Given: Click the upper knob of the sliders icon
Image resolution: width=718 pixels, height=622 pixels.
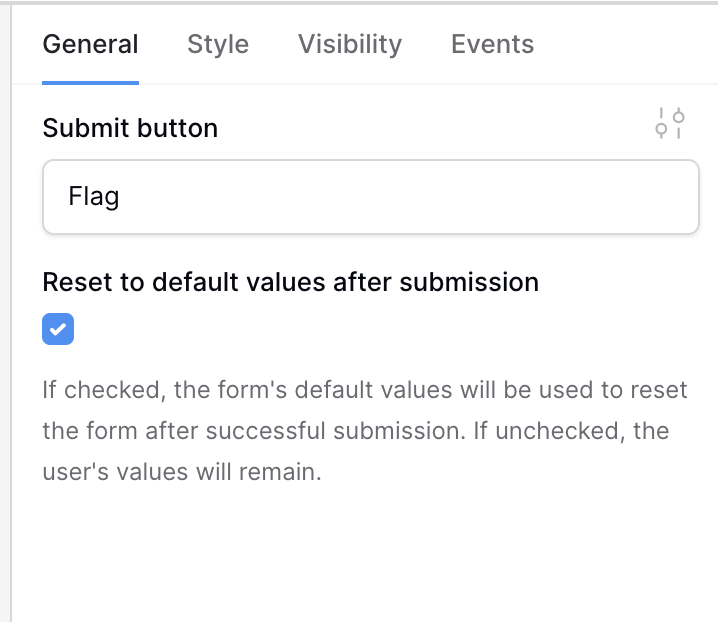Looking at the screenshot, I should [x=679, y=117].
